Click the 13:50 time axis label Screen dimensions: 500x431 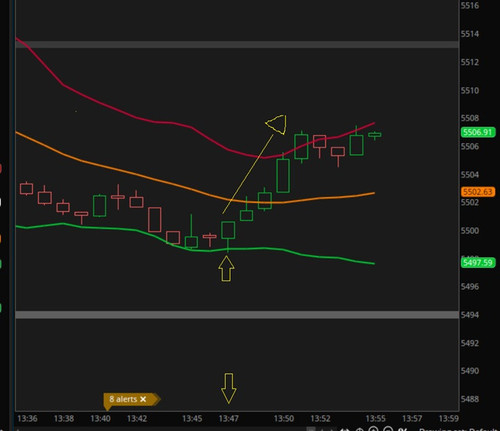(284, 418)
